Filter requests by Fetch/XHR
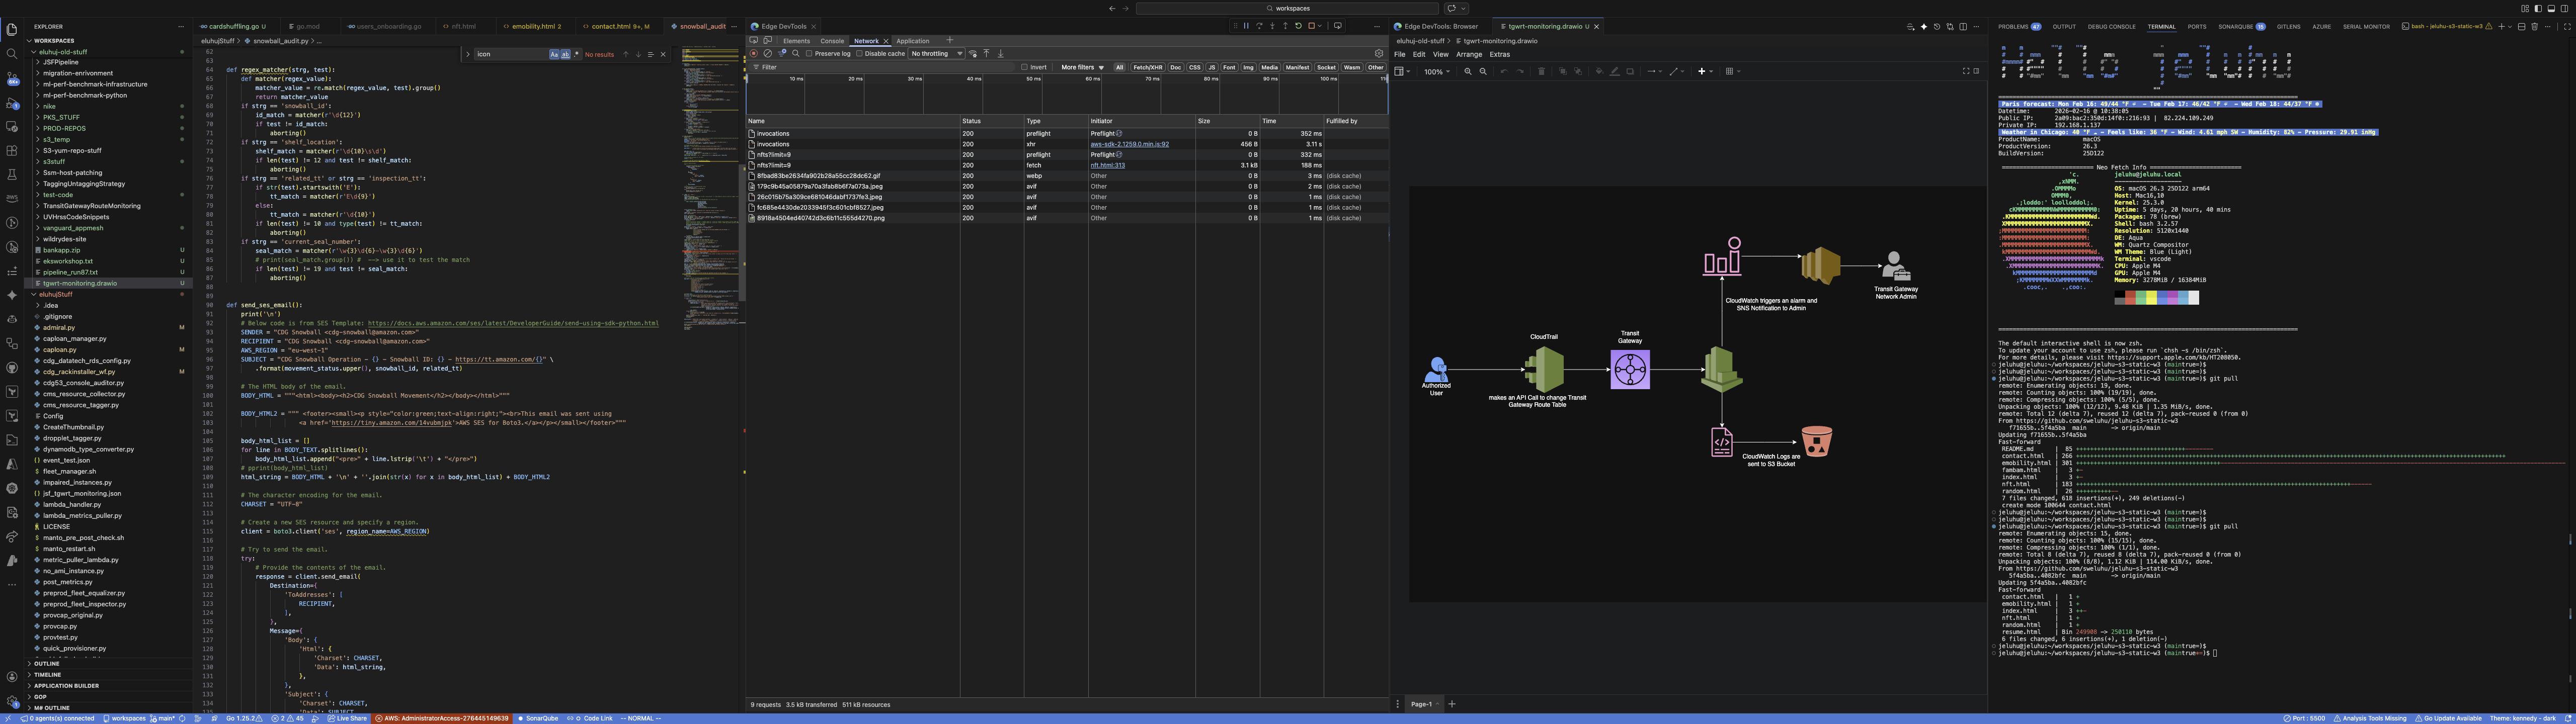The image size is (2576, 724). (x=1148, y=67)
